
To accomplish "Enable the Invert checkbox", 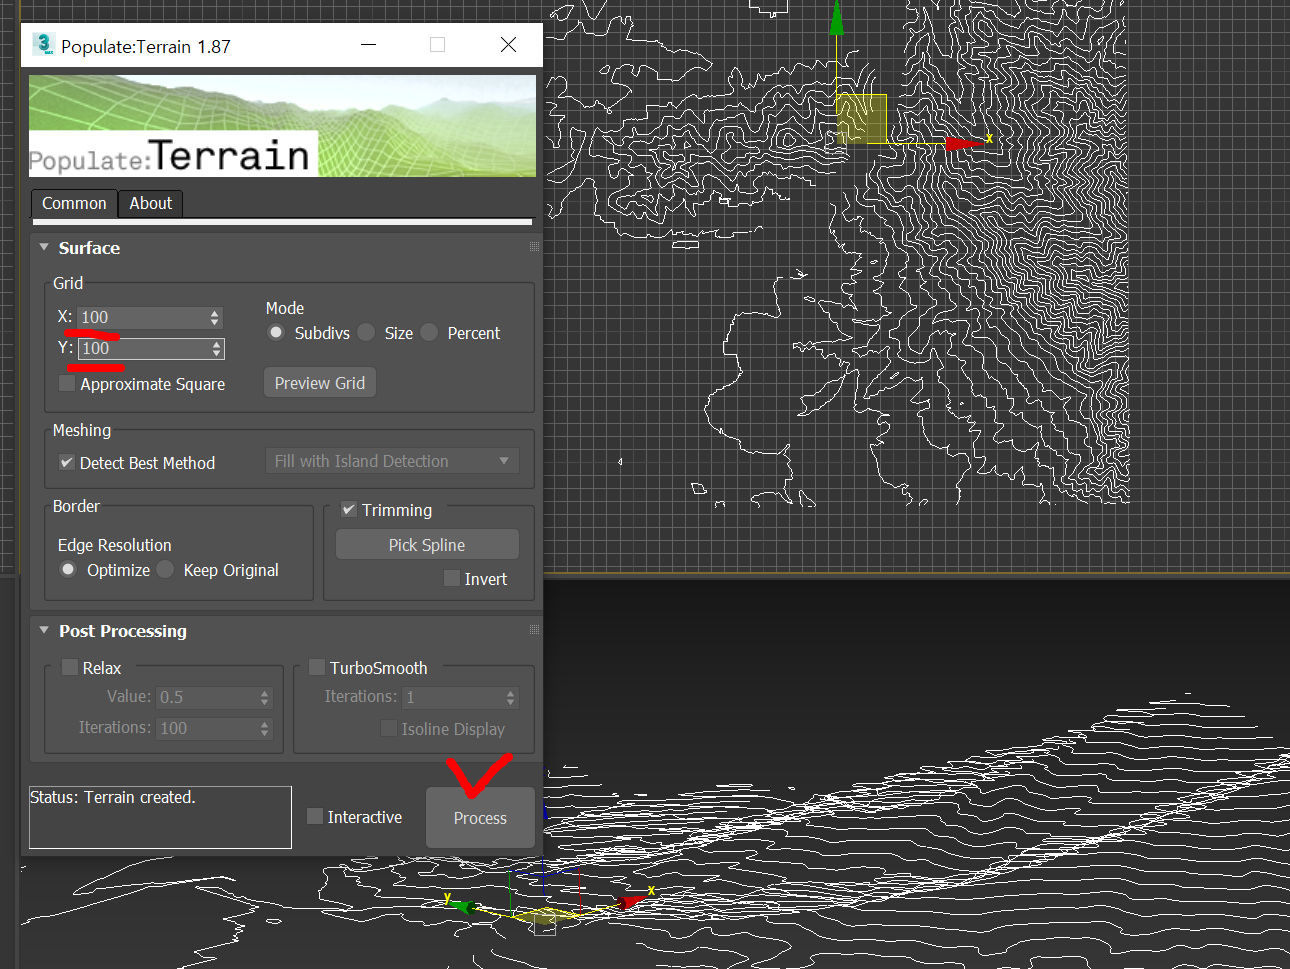I will (x=452, y=578).
